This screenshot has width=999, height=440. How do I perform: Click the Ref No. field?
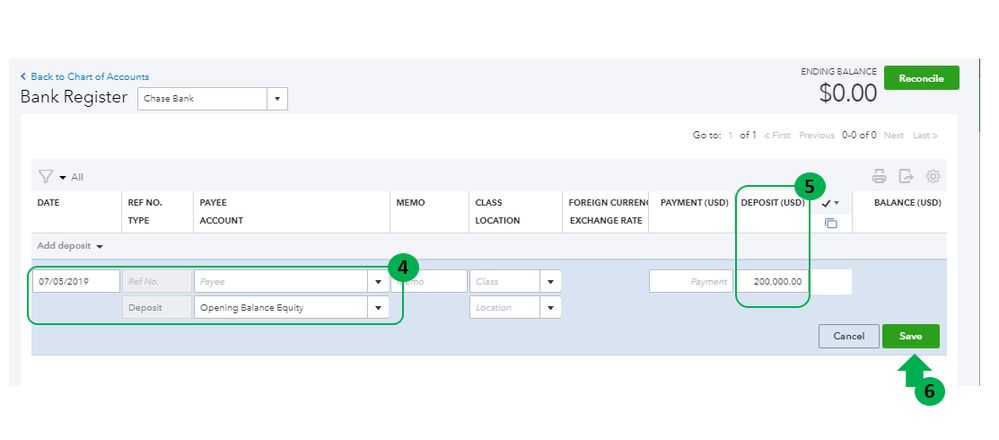point(155,282)
